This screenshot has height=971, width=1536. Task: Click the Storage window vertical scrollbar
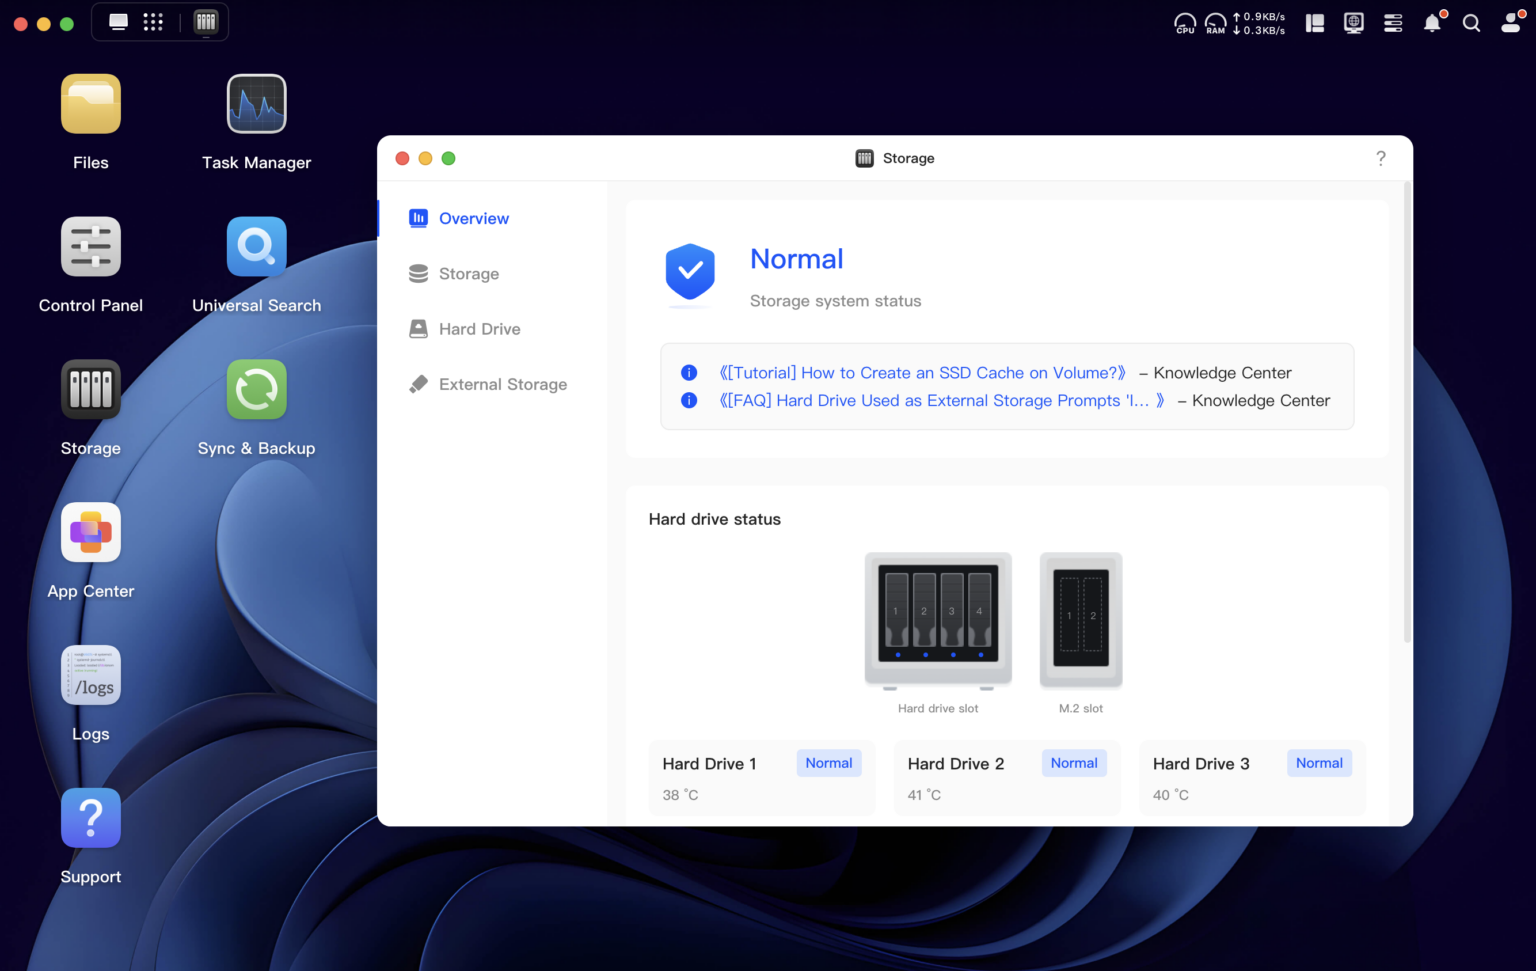1407,412
